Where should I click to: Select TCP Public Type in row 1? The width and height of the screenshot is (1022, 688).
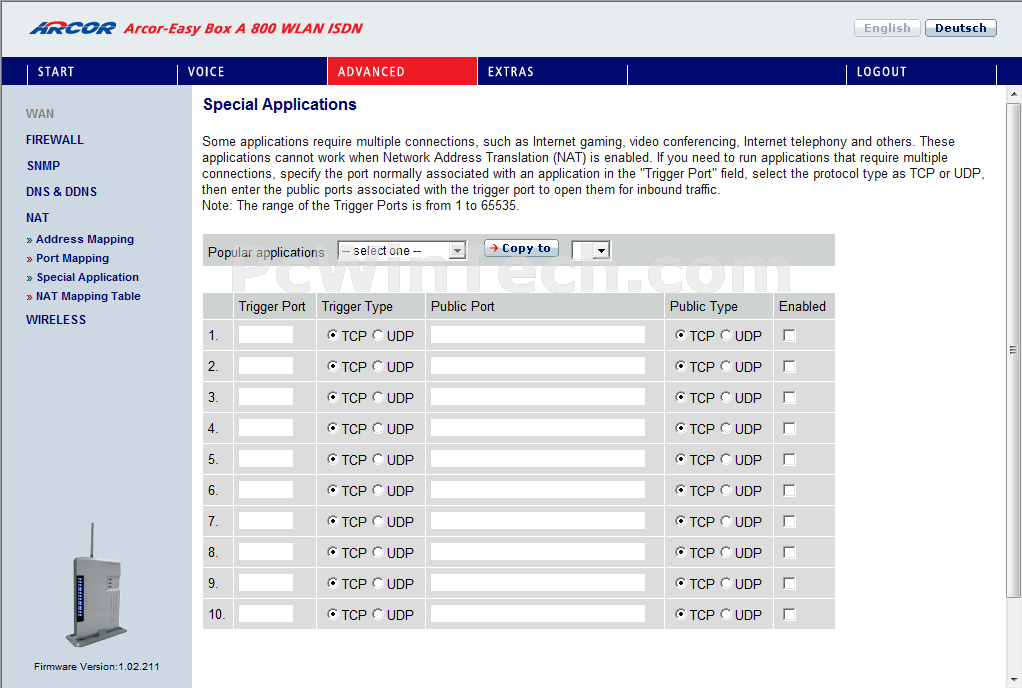coord(680,335)
